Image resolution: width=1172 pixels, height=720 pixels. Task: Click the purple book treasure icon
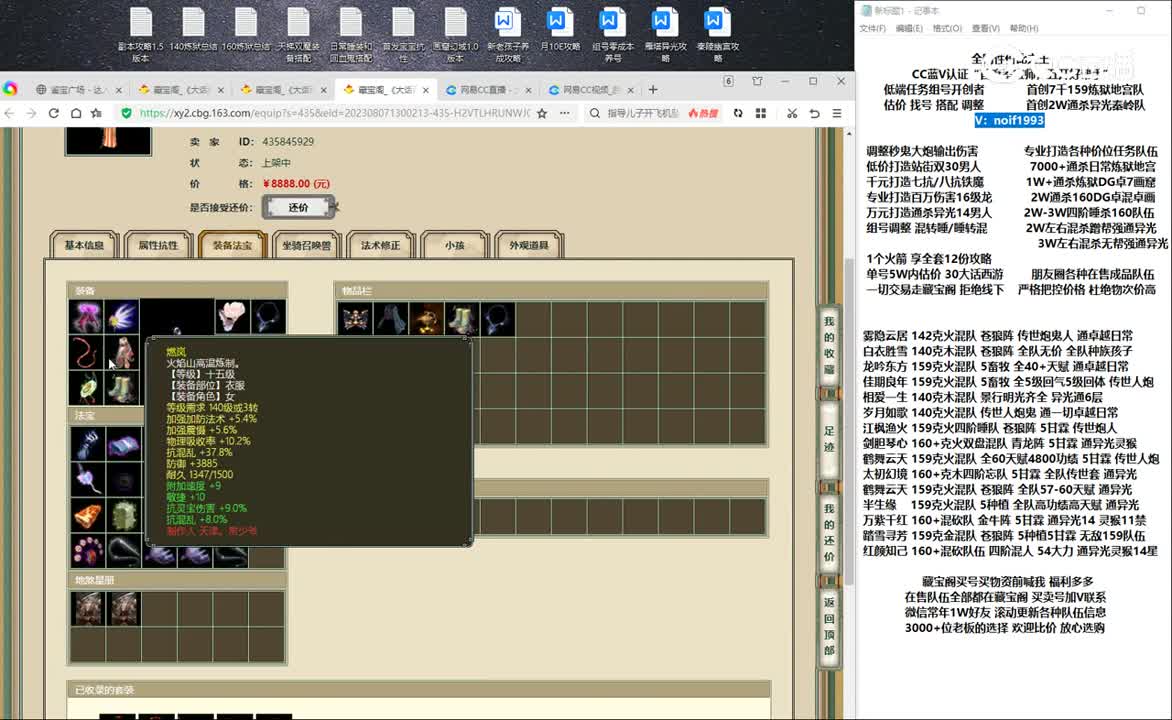click(123, 444)
